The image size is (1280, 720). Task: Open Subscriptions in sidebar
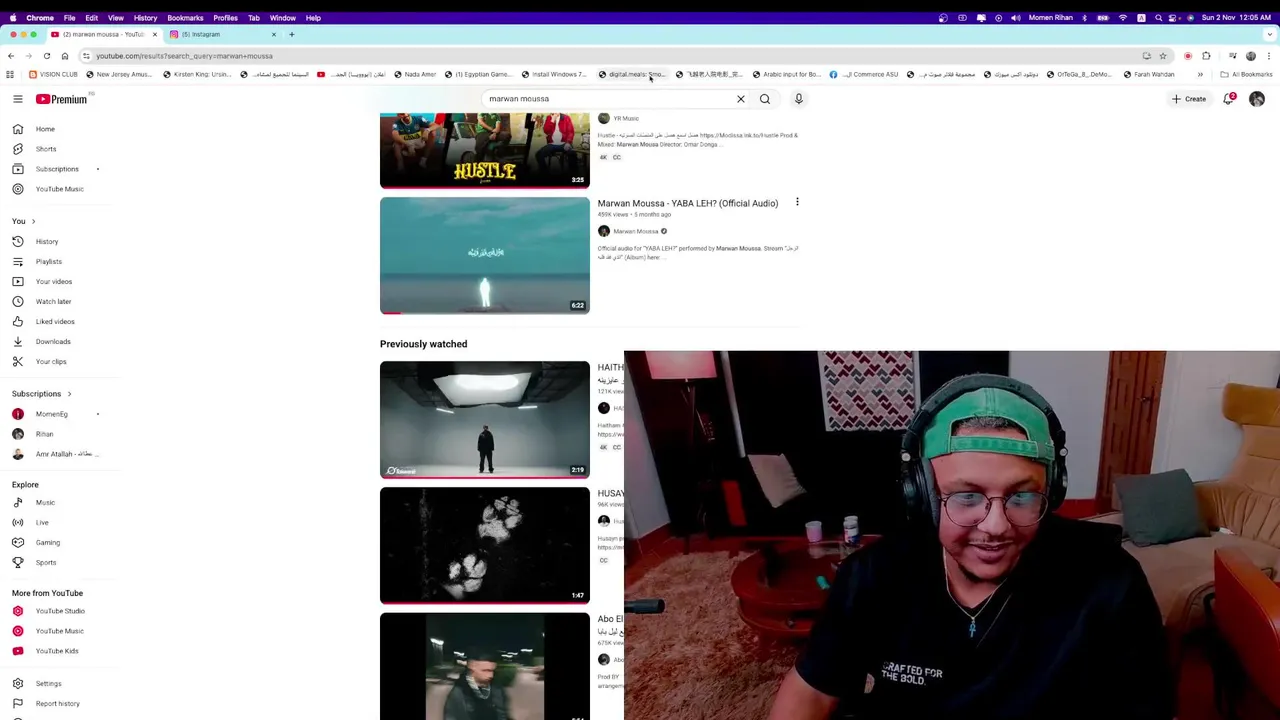tap(57, 169)
